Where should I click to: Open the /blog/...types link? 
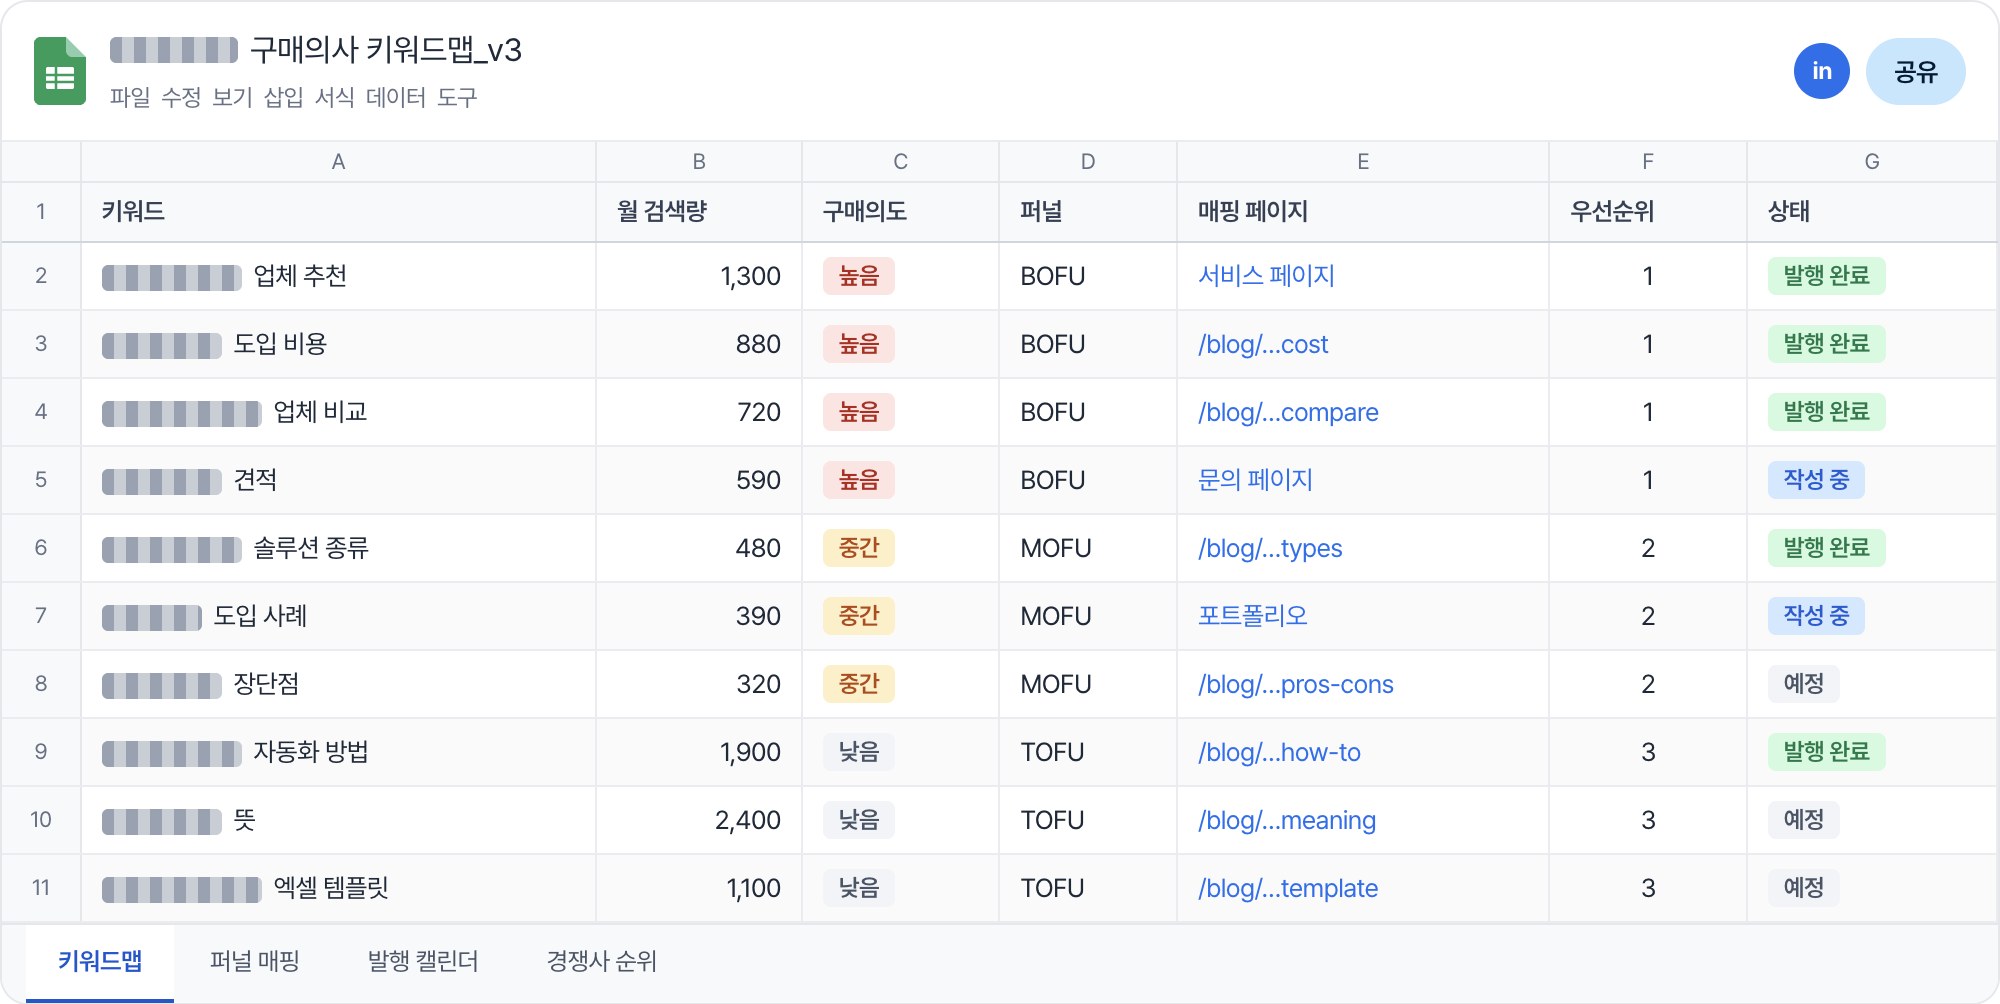(1270, 548)
